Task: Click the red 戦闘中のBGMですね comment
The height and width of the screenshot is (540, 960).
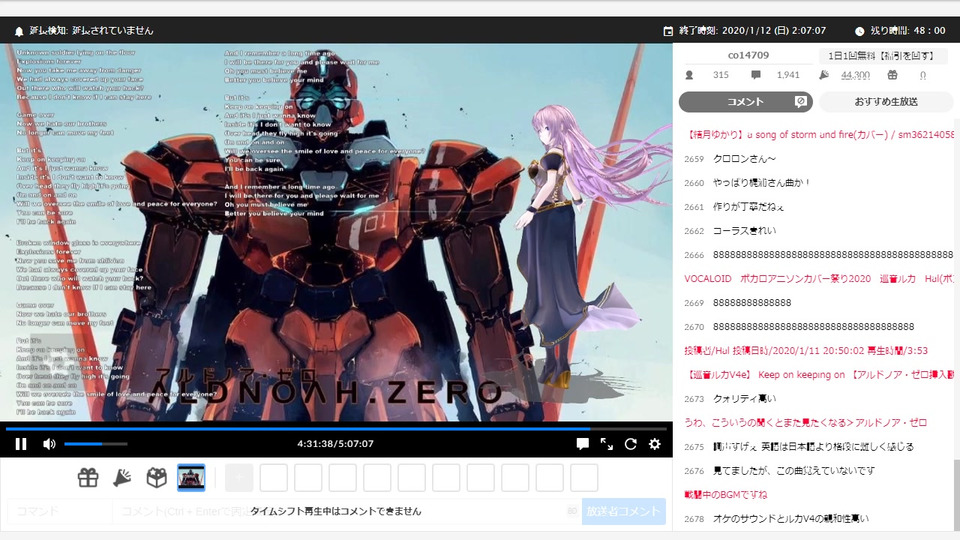Action: click(x=726, y=495)
